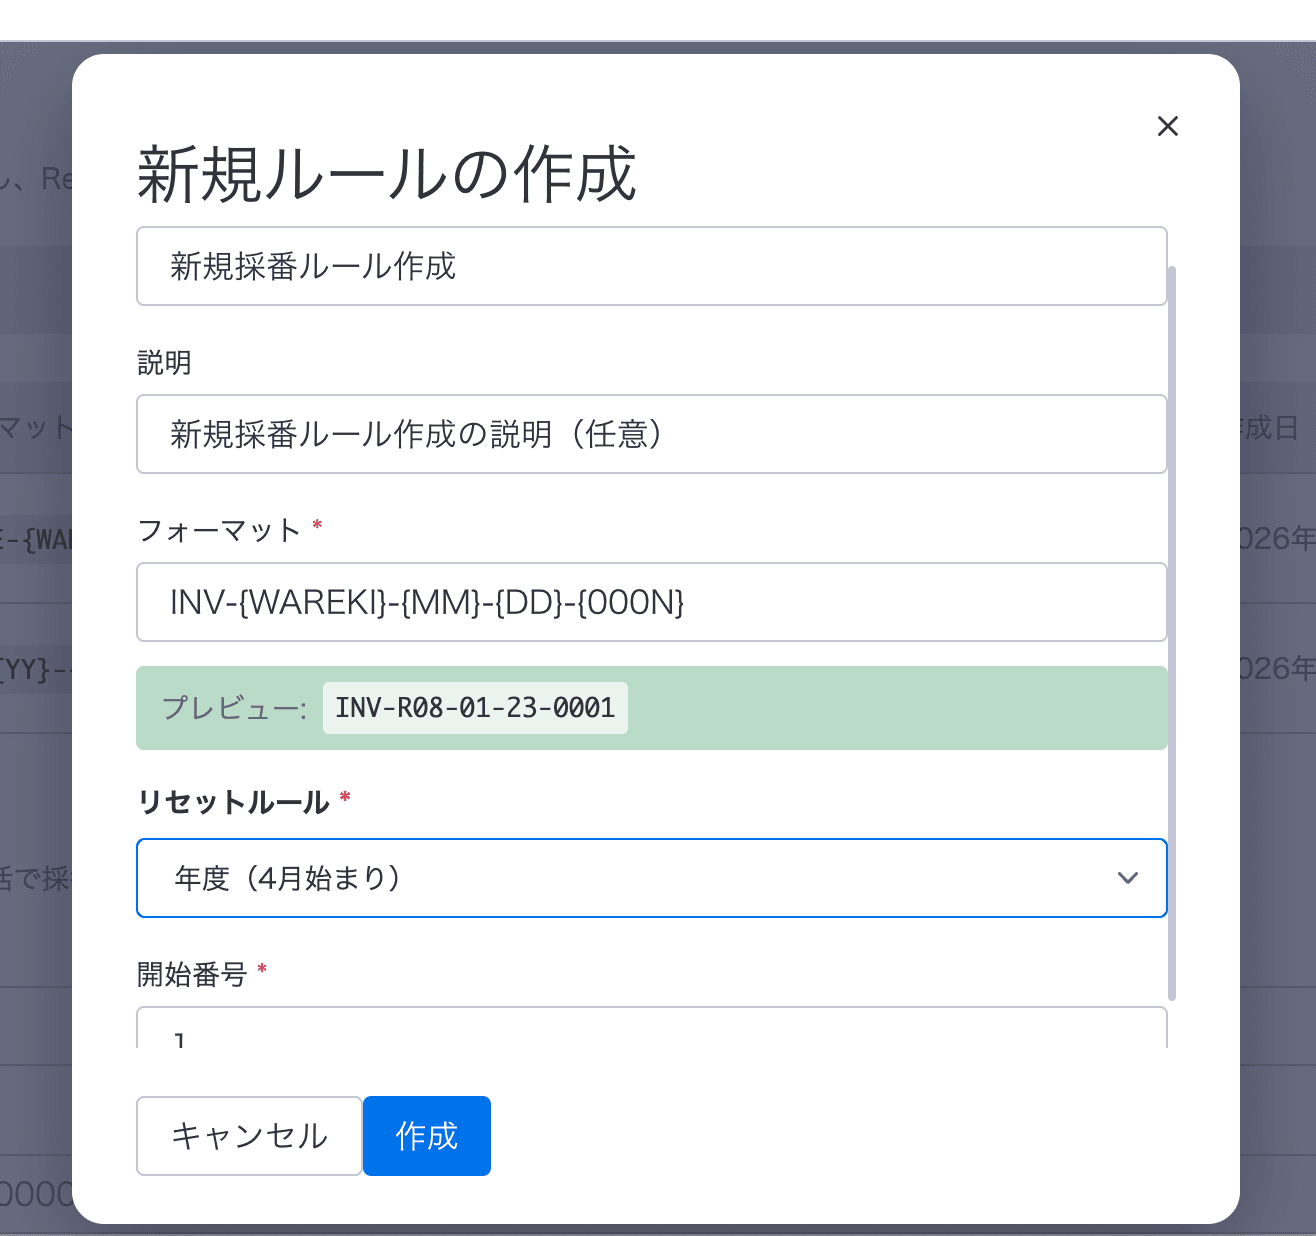Dismiss the dialog with the X icon
Viewport: 1316px width, 1236px height.
(x=1167, y=126)
